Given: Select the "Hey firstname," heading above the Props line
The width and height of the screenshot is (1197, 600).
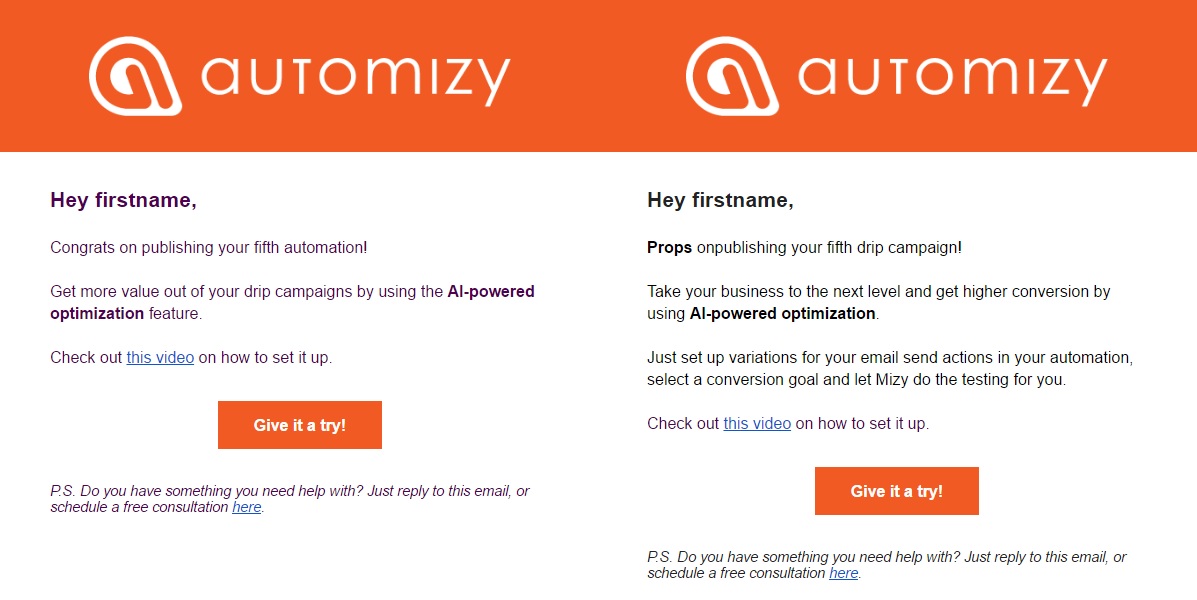Looking at the screenshot, I should tap(721, 200).
